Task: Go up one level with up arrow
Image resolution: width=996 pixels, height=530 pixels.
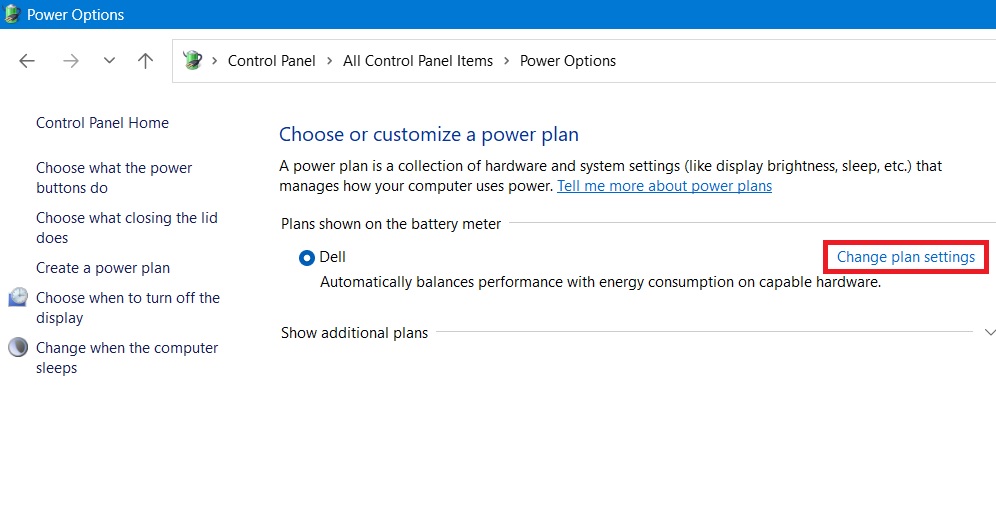Action: click(145, 61)
